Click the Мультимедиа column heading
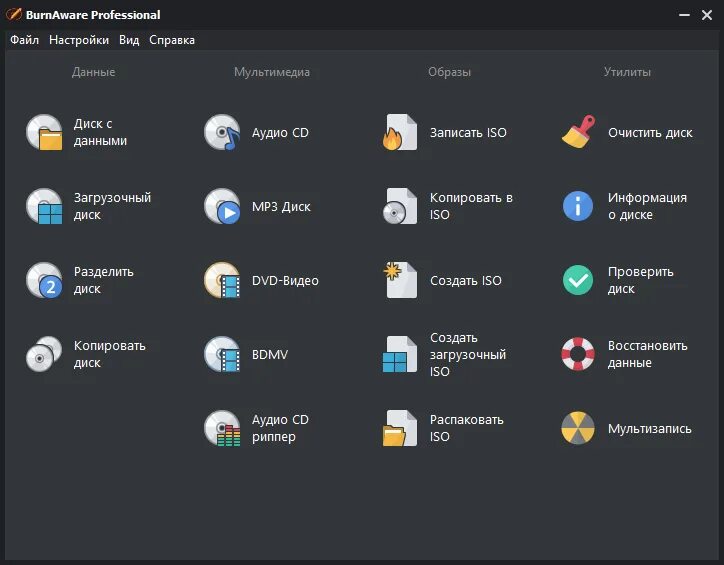The width and height of the screenshot is (724, 565). (x=272, y=72)
